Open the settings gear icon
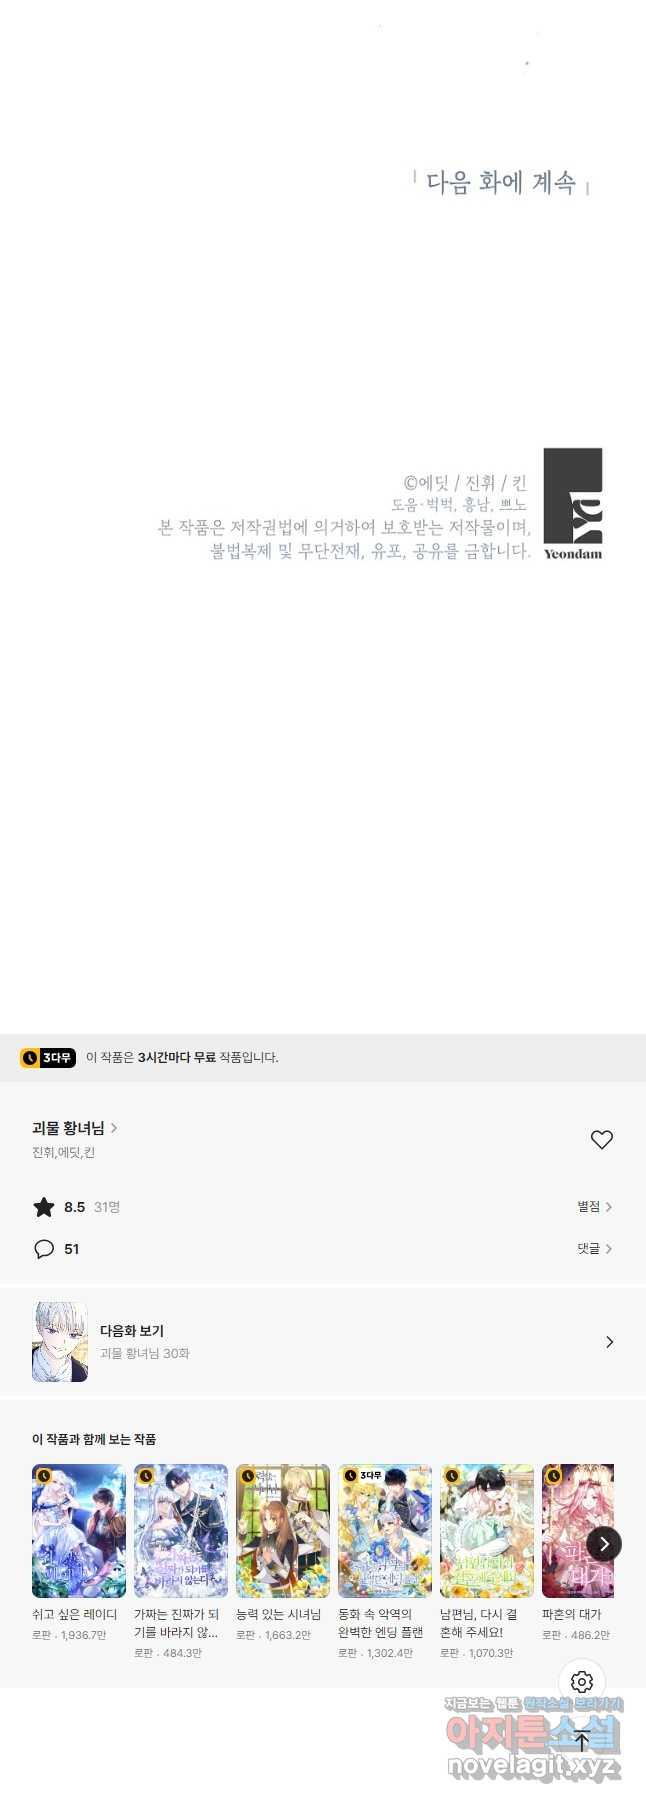 click(x=582, y=1681)
